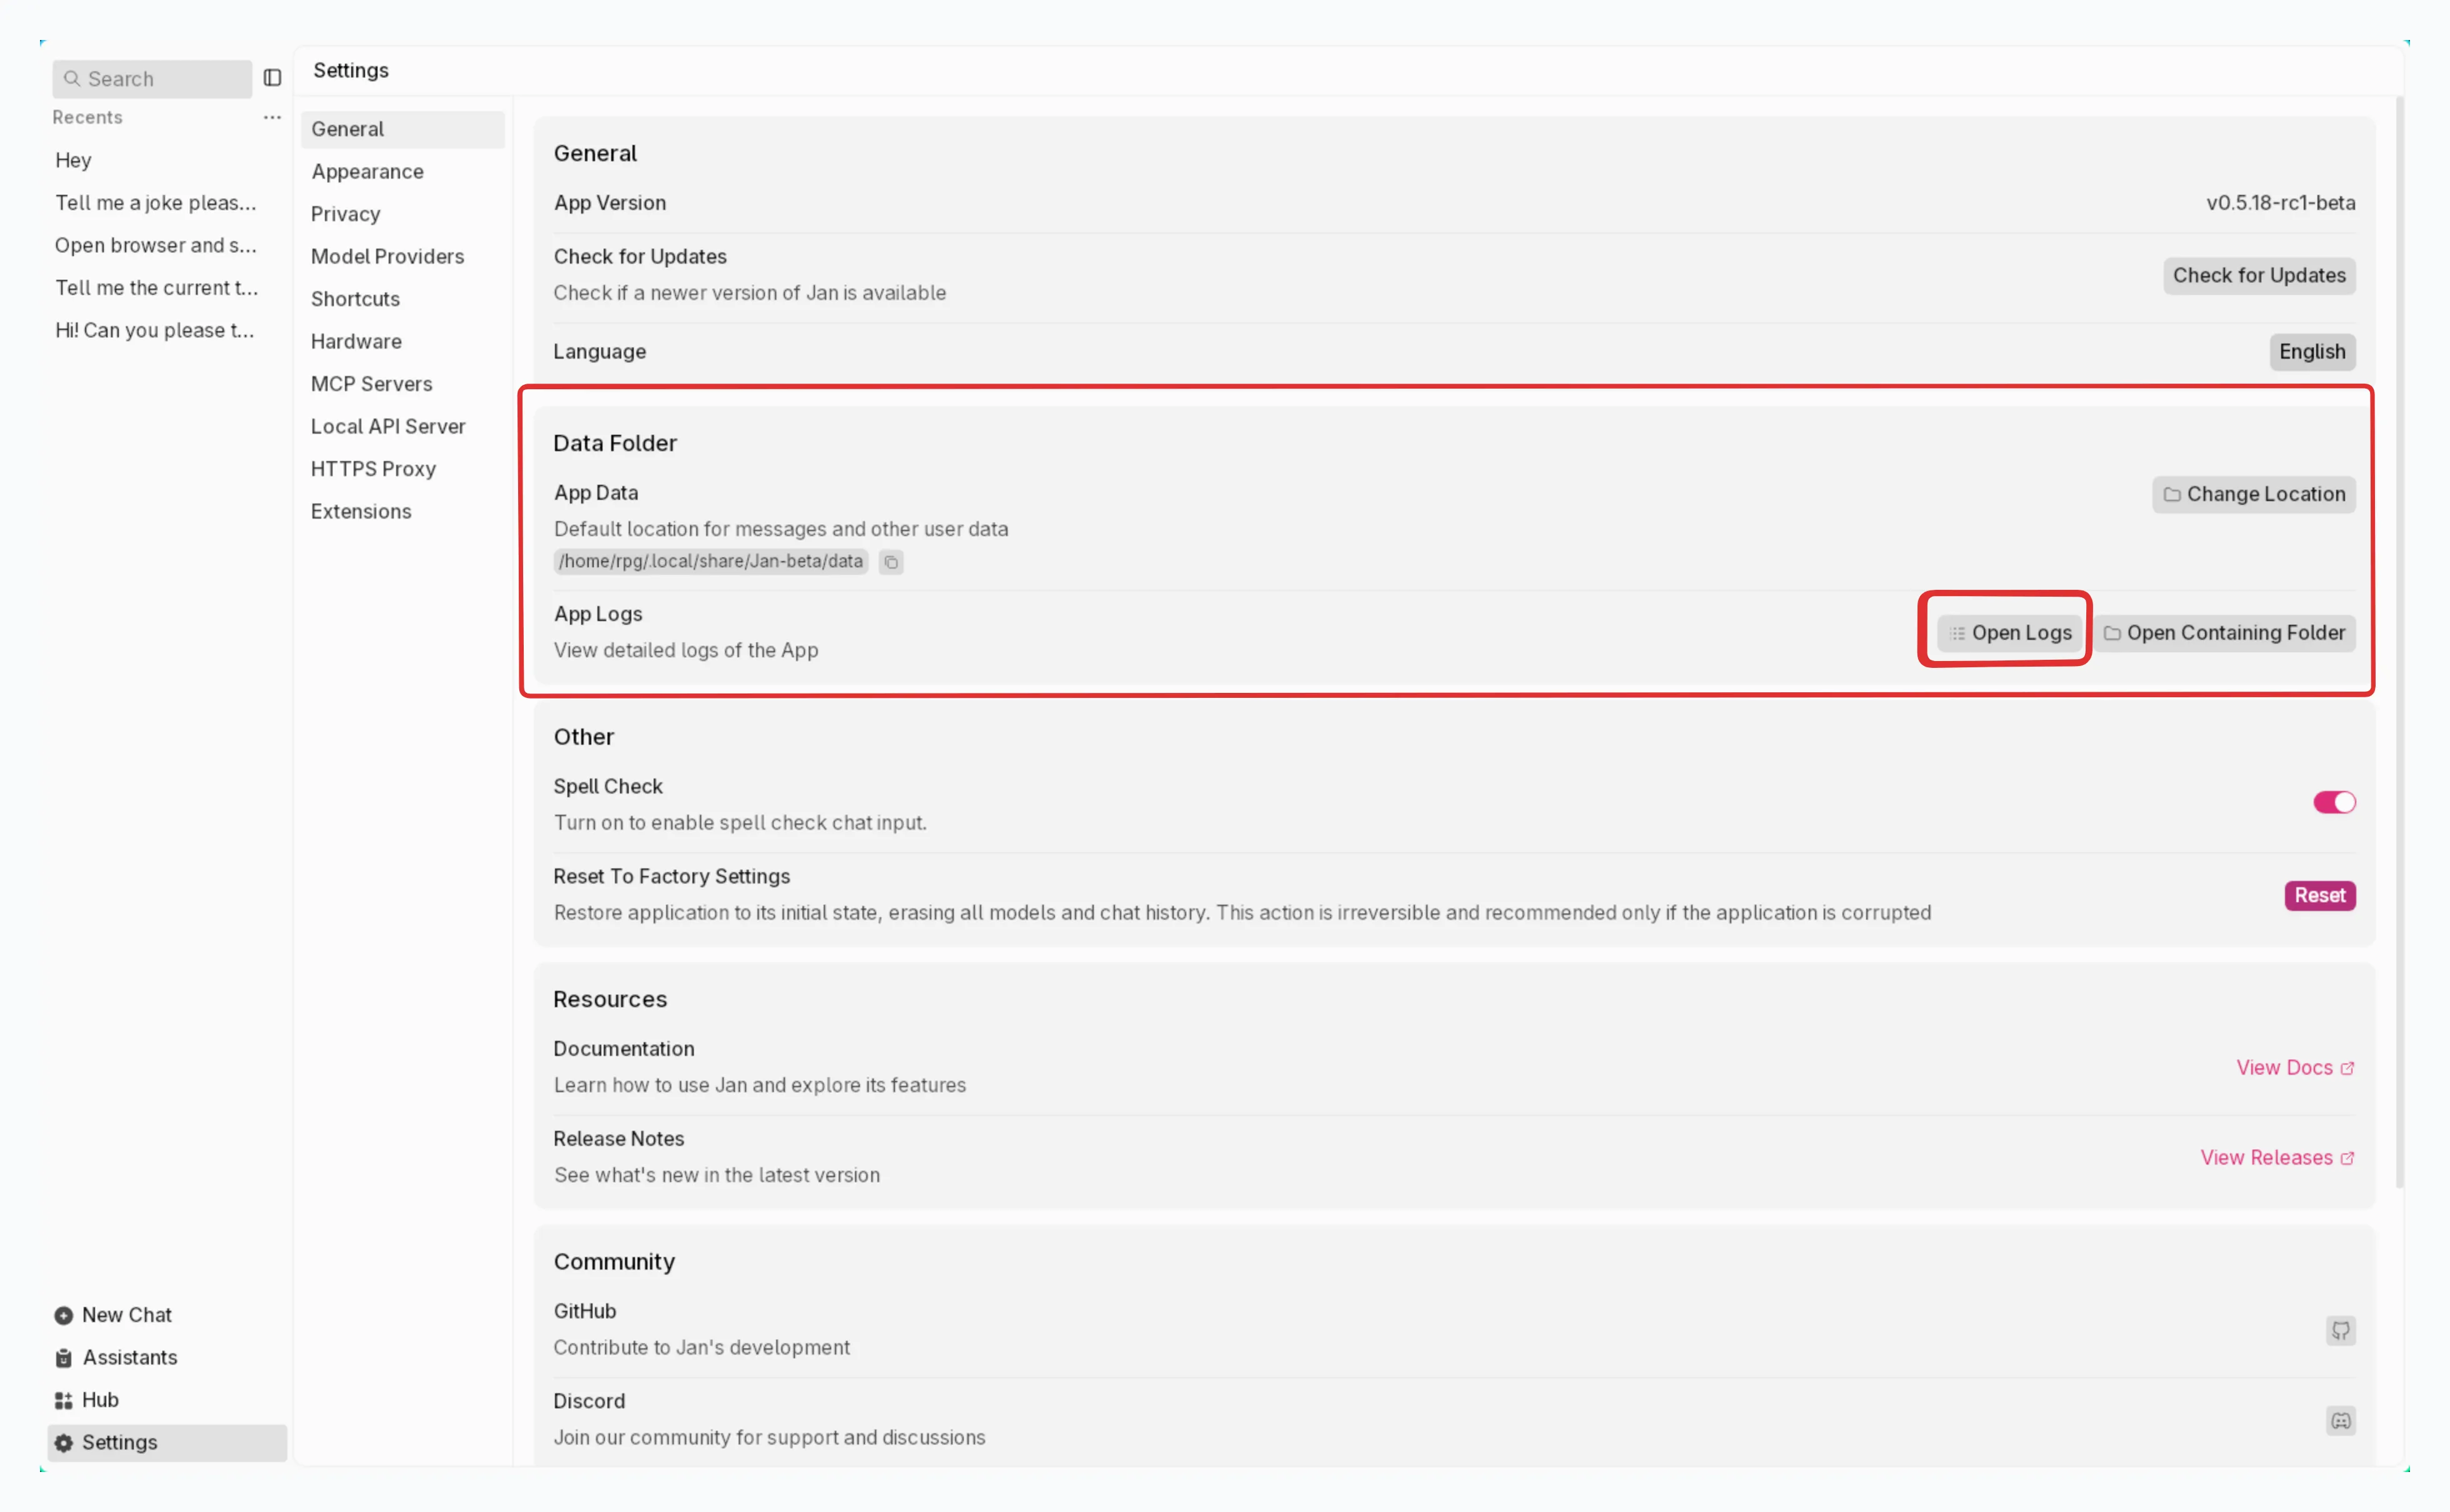Screen dimensions: 2450x1512
Task: Toggle the sidebar collapse icon
Action: click(272, 78)
